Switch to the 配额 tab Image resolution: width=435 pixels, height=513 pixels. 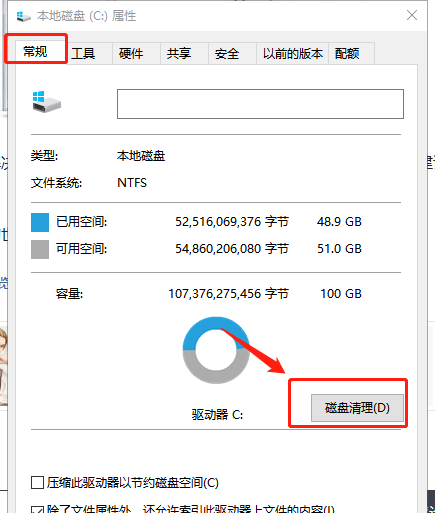click(352, 53)
